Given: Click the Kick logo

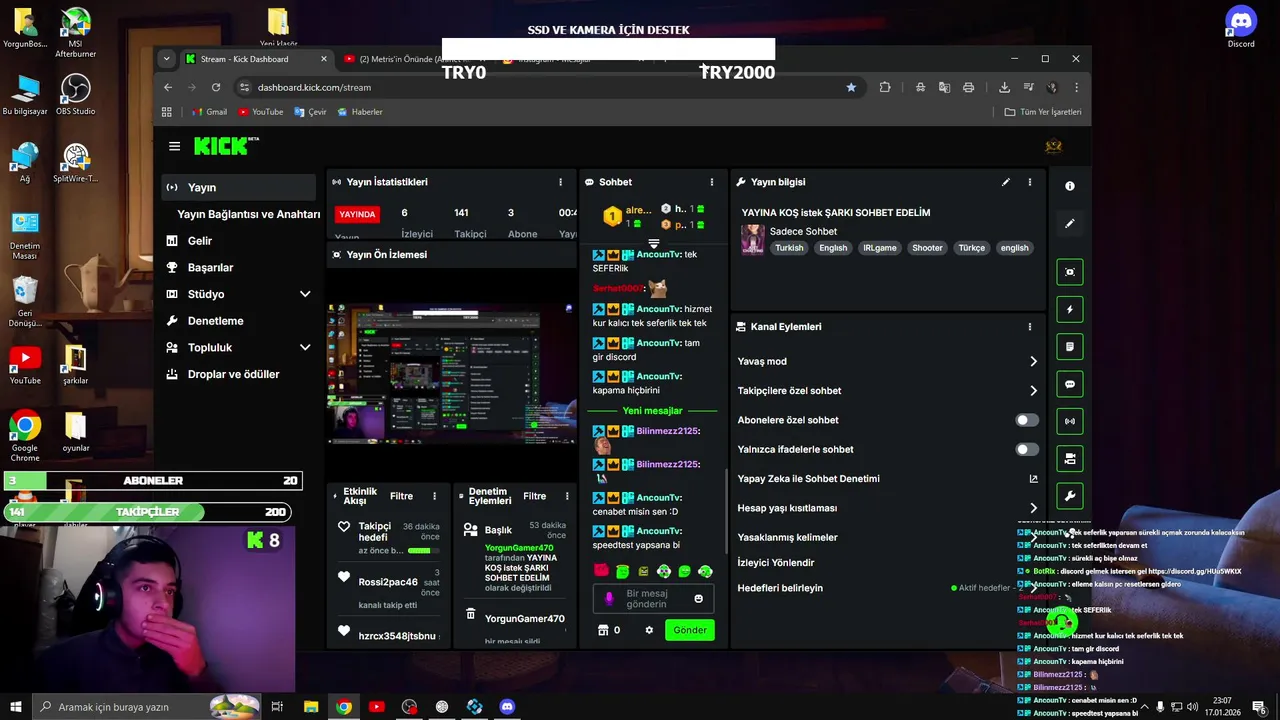Looking at the screenshot, I should point(226,146).
